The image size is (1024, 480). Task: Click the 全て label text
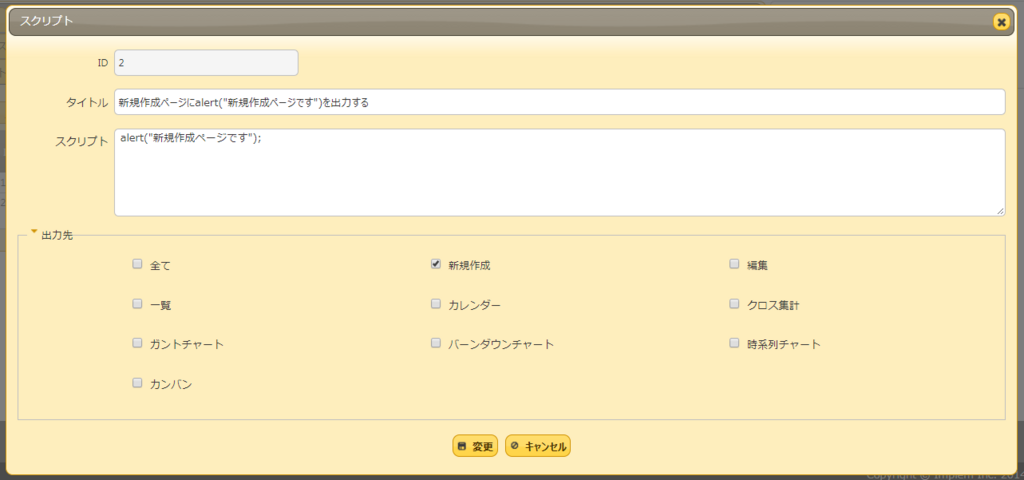pyautogui.click(x=161, y=266)
